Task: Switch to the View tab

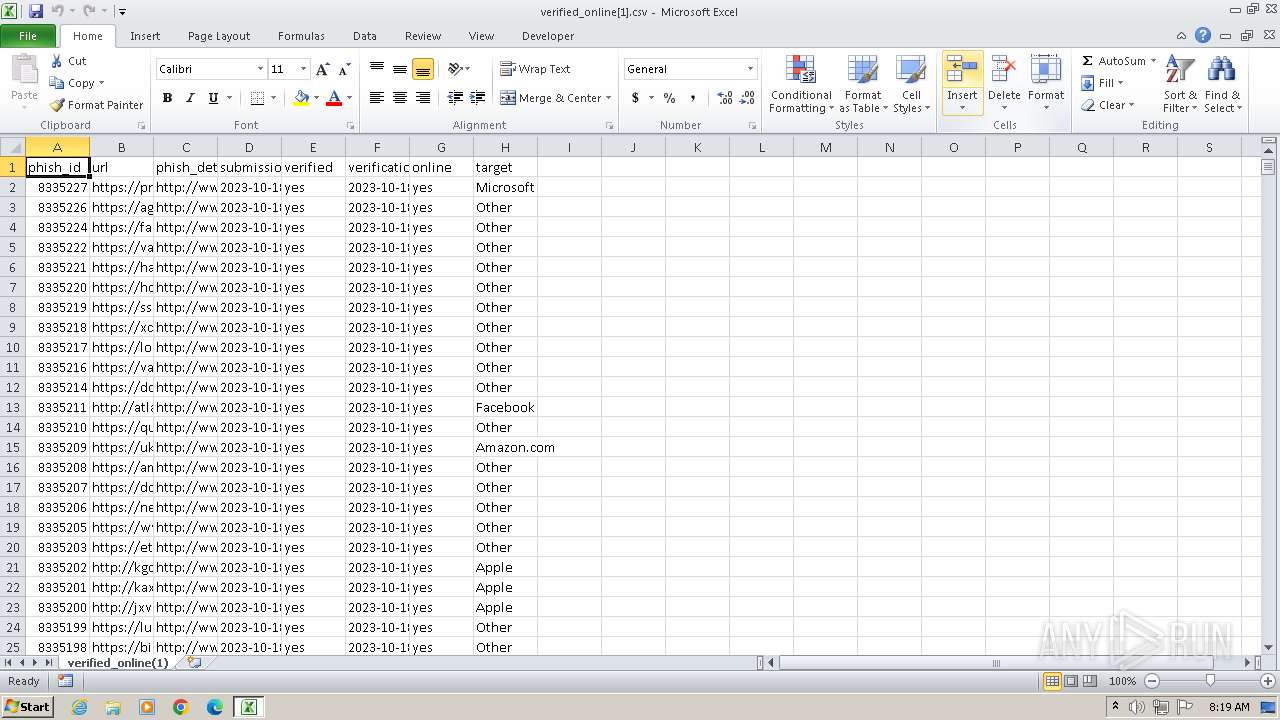Action: pos(481,36)
